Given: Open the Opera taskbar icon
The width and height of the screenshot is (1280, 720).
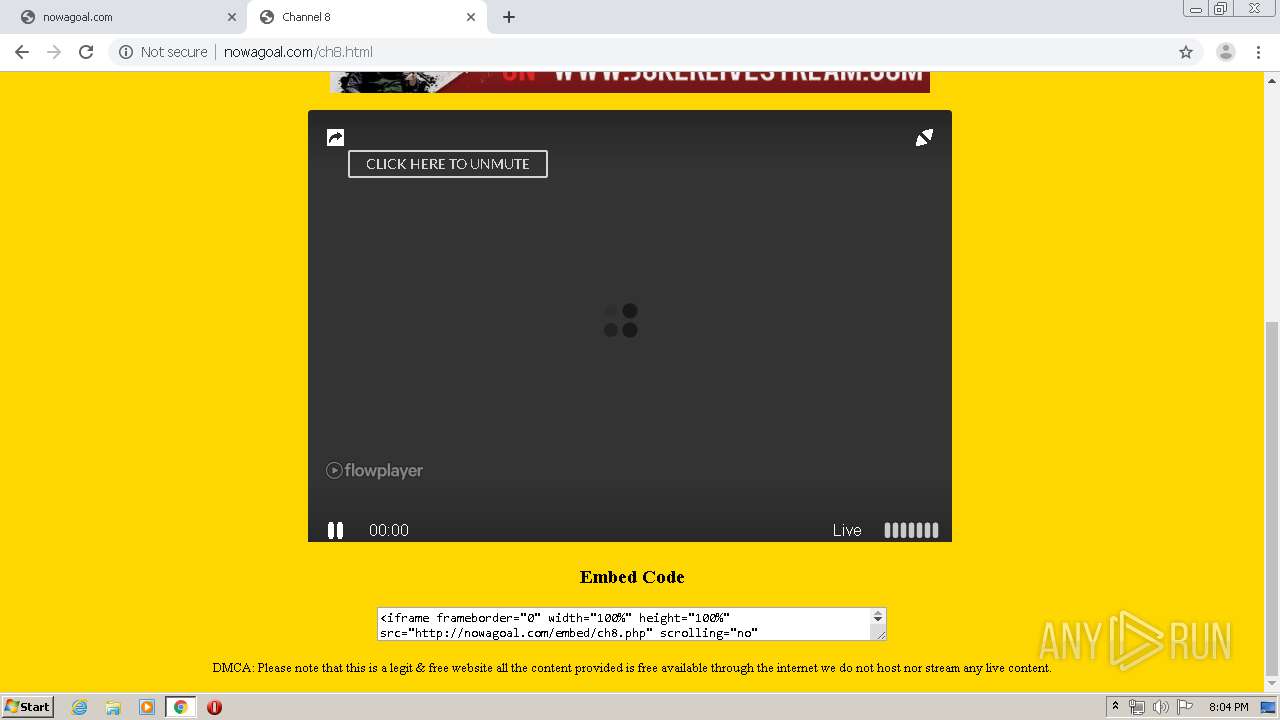Looking at the screenshot, I should pos(214,707).
